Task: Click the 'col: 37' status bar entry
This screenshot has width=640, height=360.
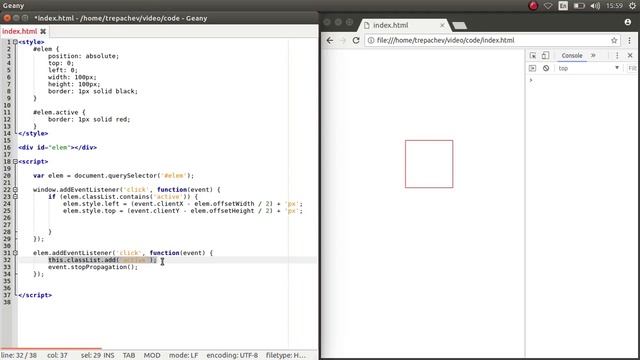Action: [x=57, y=356]
